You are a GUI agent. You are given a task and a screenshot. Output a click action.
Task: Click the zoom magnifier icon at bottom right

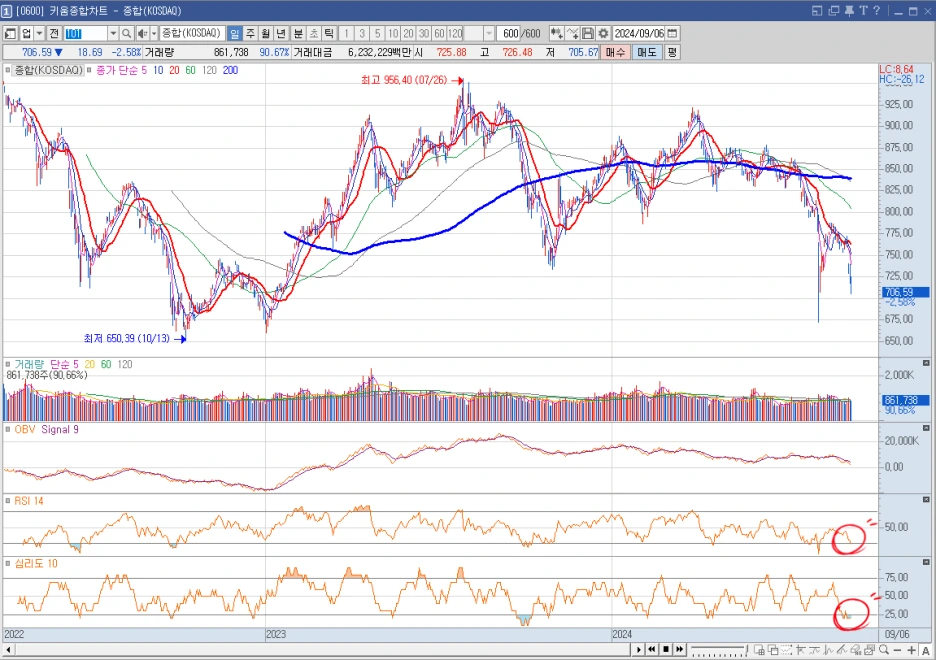click(884, 649)
